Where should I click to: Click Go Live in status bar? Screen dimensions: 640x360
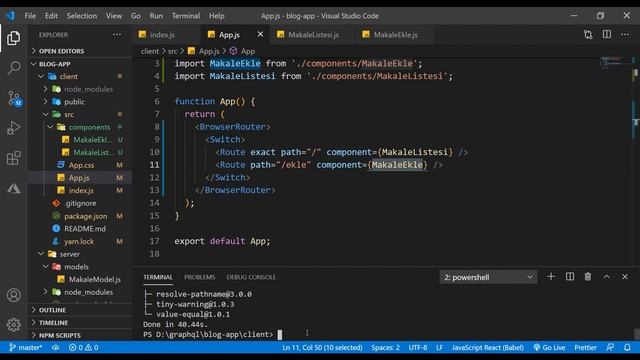[549, 347]
